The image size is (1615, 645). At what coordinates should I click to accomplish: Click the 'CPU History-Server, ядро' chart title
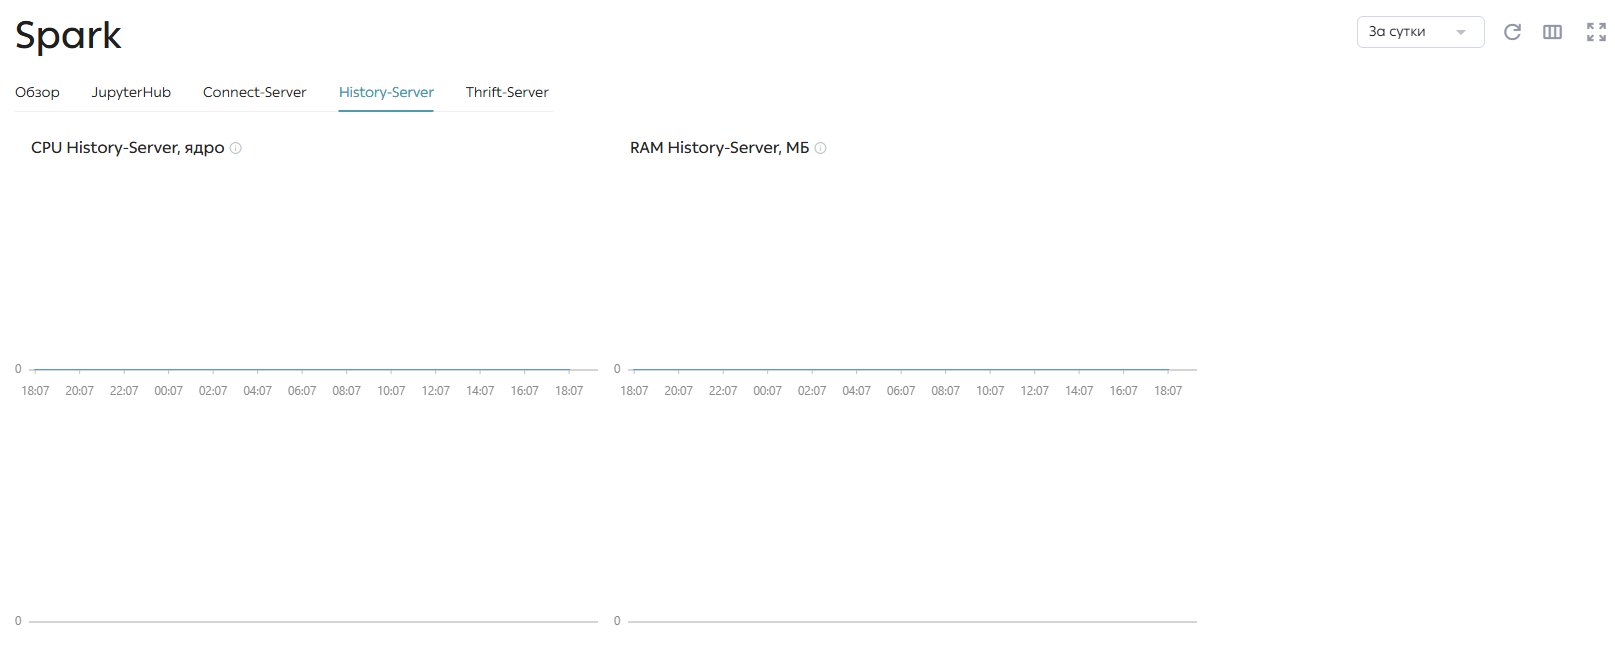127,148
